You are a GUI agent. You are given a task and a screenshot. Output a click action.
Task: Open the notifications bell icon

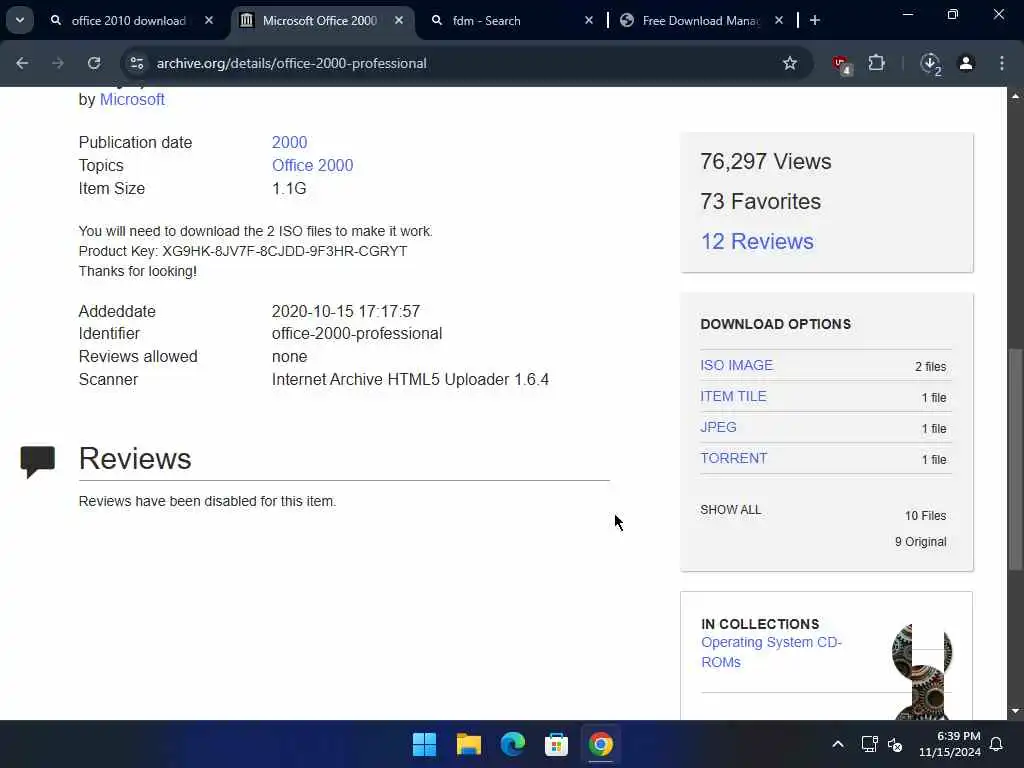pyautogui.click(x=997, y=744)
